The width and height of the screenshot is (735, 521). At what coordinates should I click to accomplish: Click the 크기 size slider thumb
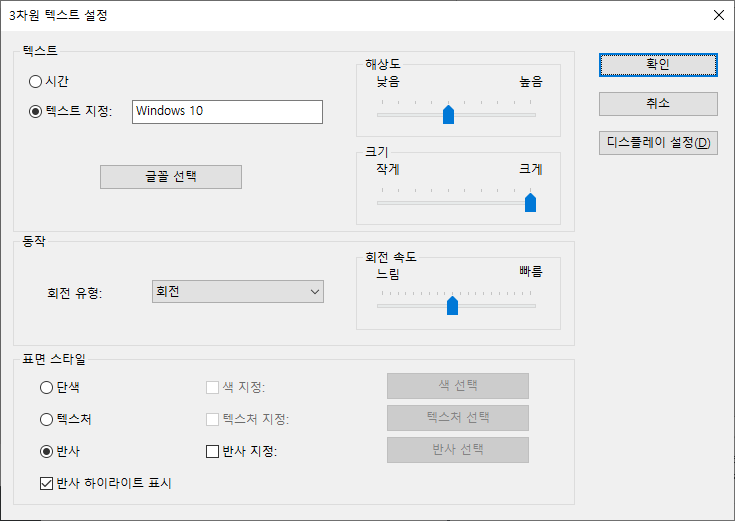click(x=530, y=203)
